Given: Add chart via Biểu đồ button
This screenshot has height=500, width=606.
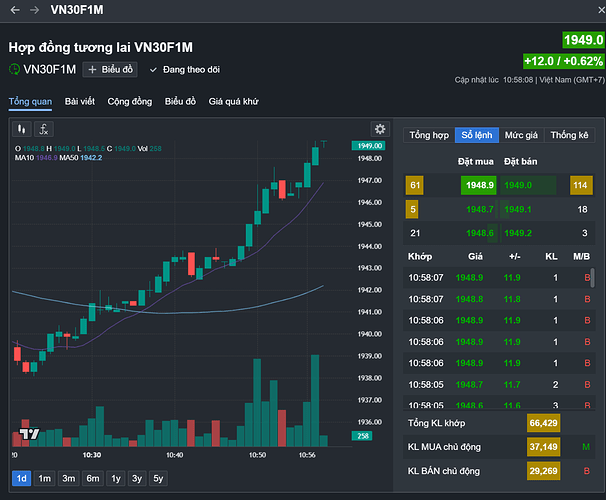Looking at the screenshot, I should click(110, 70).
